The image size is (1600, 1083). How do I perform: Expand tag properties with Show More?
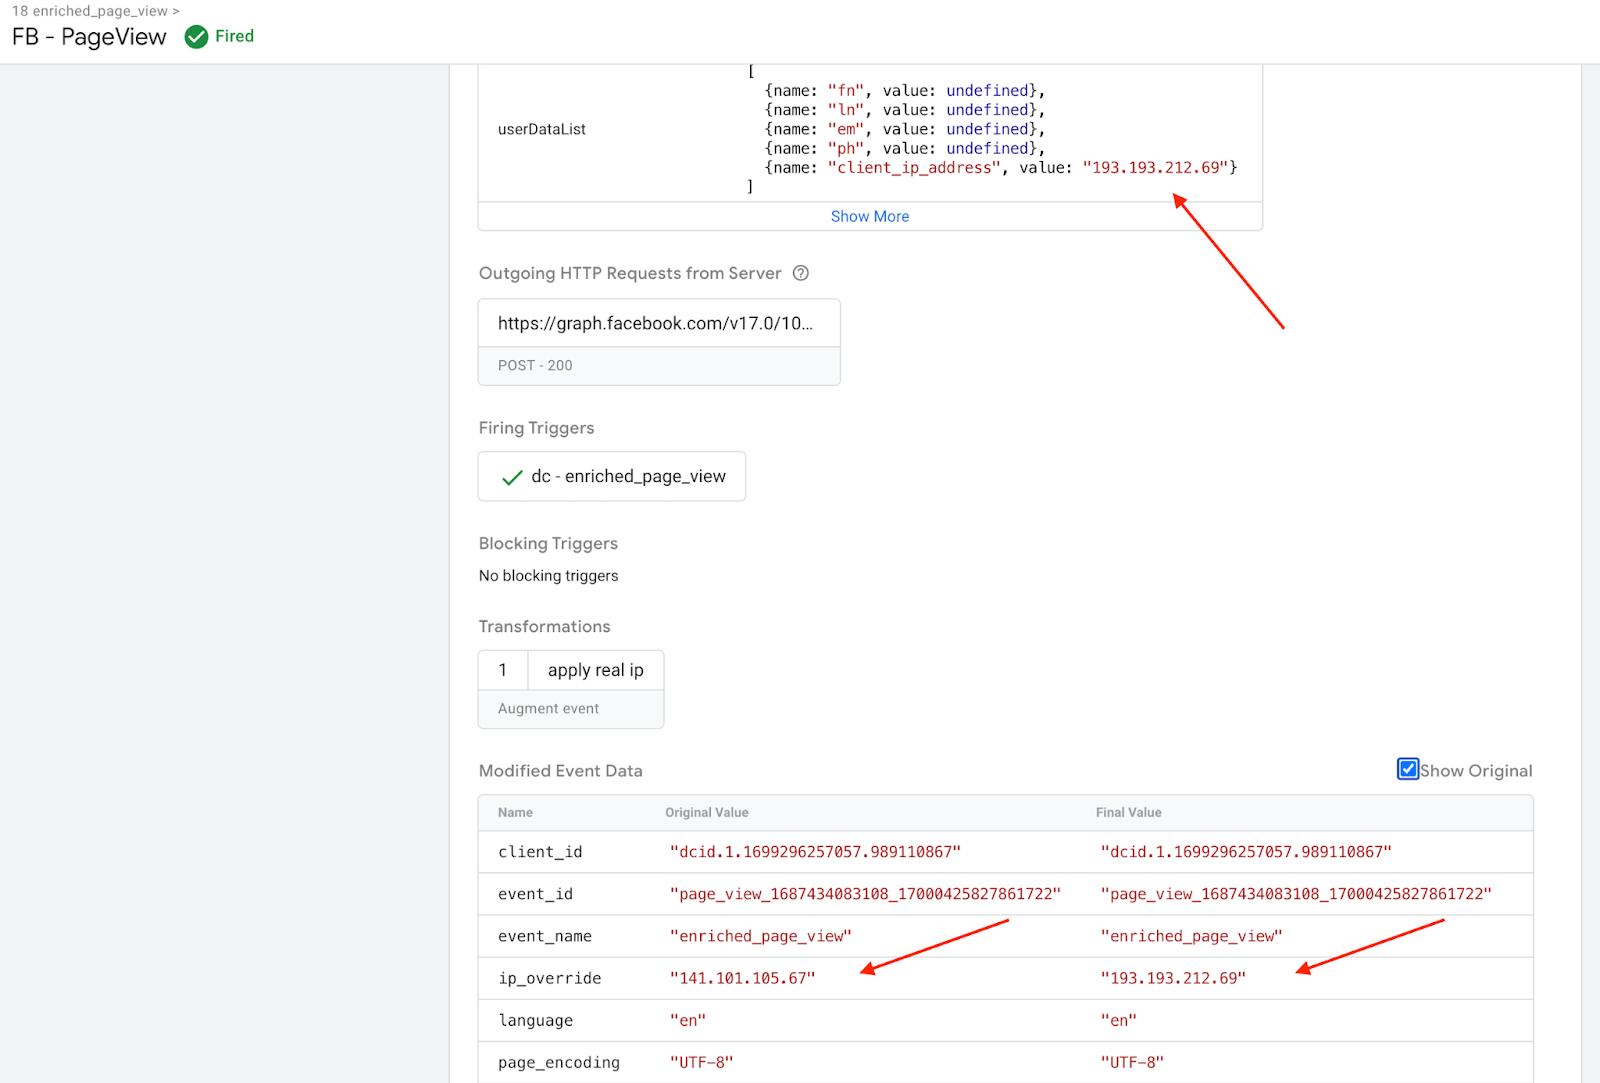[870, 216]
